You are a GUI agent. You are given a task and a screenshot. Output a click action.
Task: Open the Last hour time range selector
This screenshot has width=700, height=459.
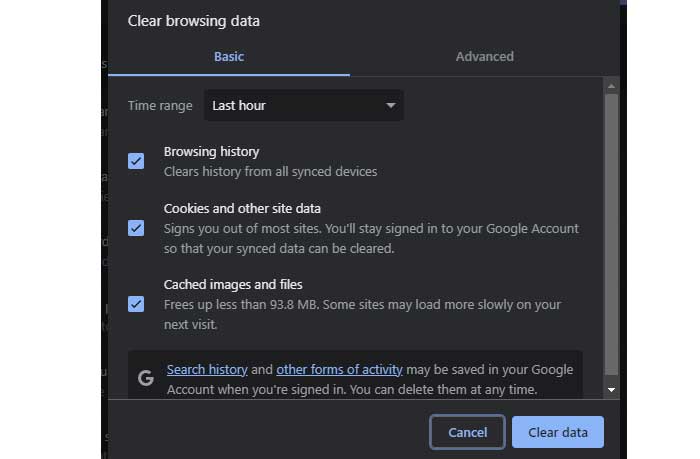tap(303, 105)
